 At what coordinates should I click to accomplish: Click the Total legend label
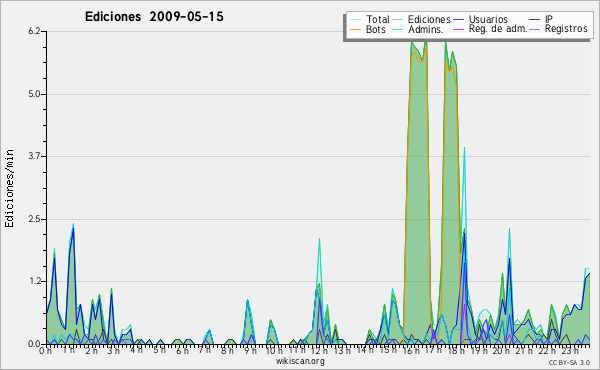click(377, 19)
